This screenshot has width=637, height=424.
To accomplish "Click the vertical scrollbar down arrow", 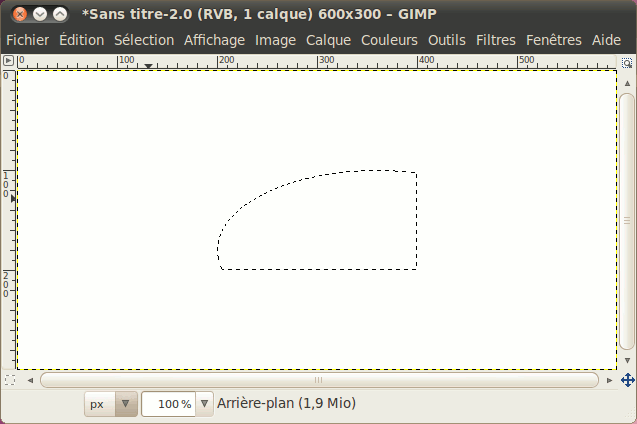I will click(627, 360).
